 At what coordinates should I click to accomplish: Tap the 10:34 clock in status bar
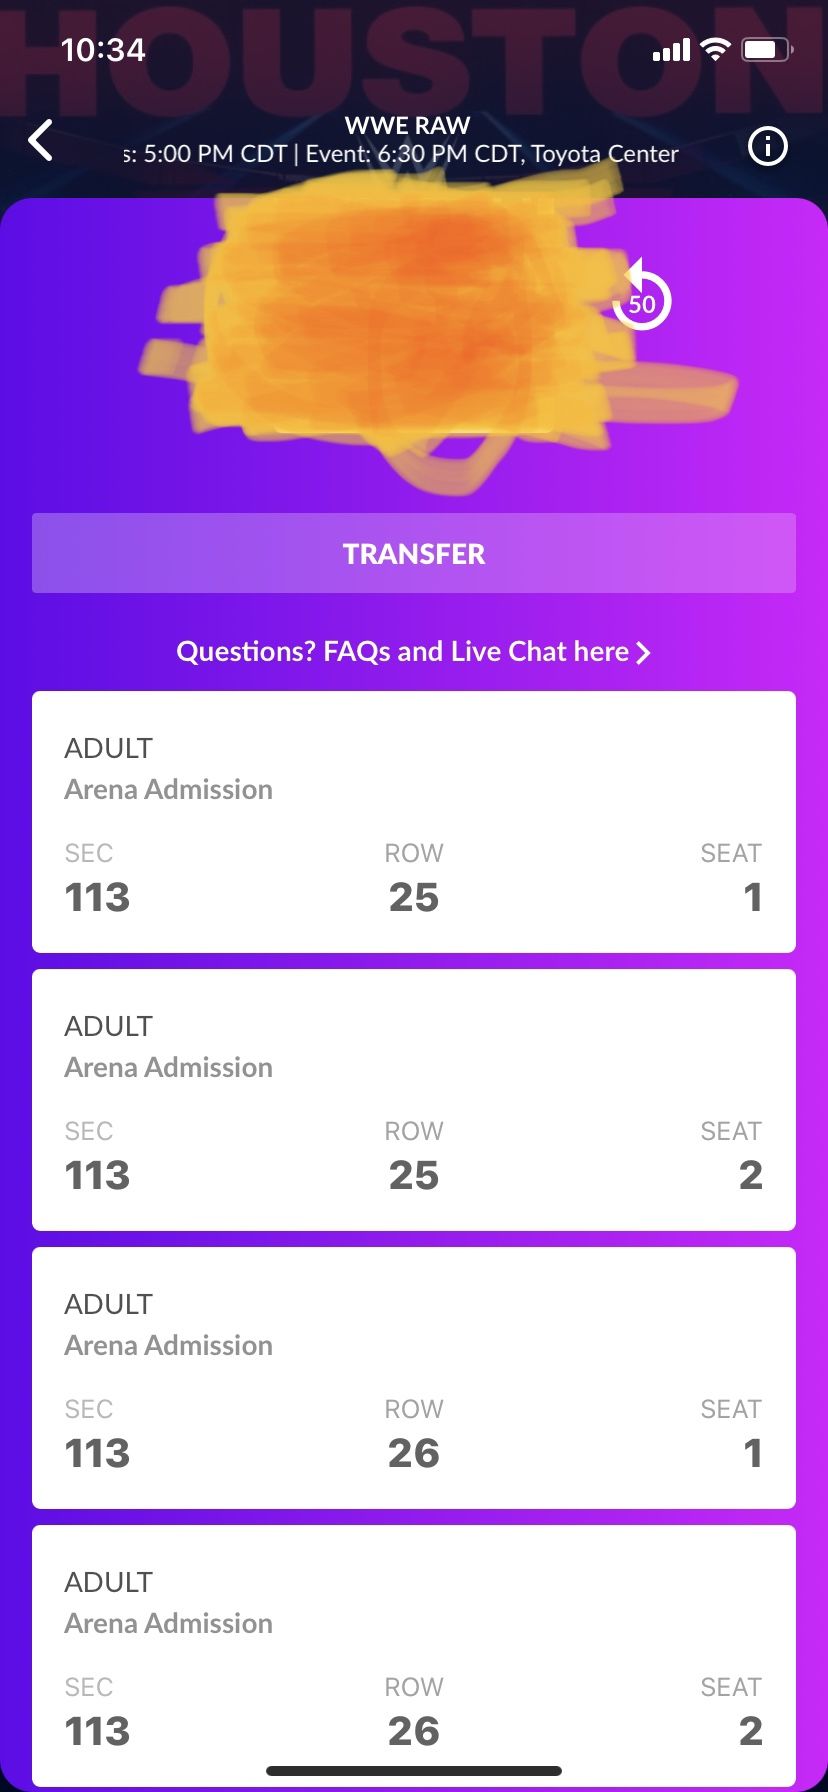(103, 49)
